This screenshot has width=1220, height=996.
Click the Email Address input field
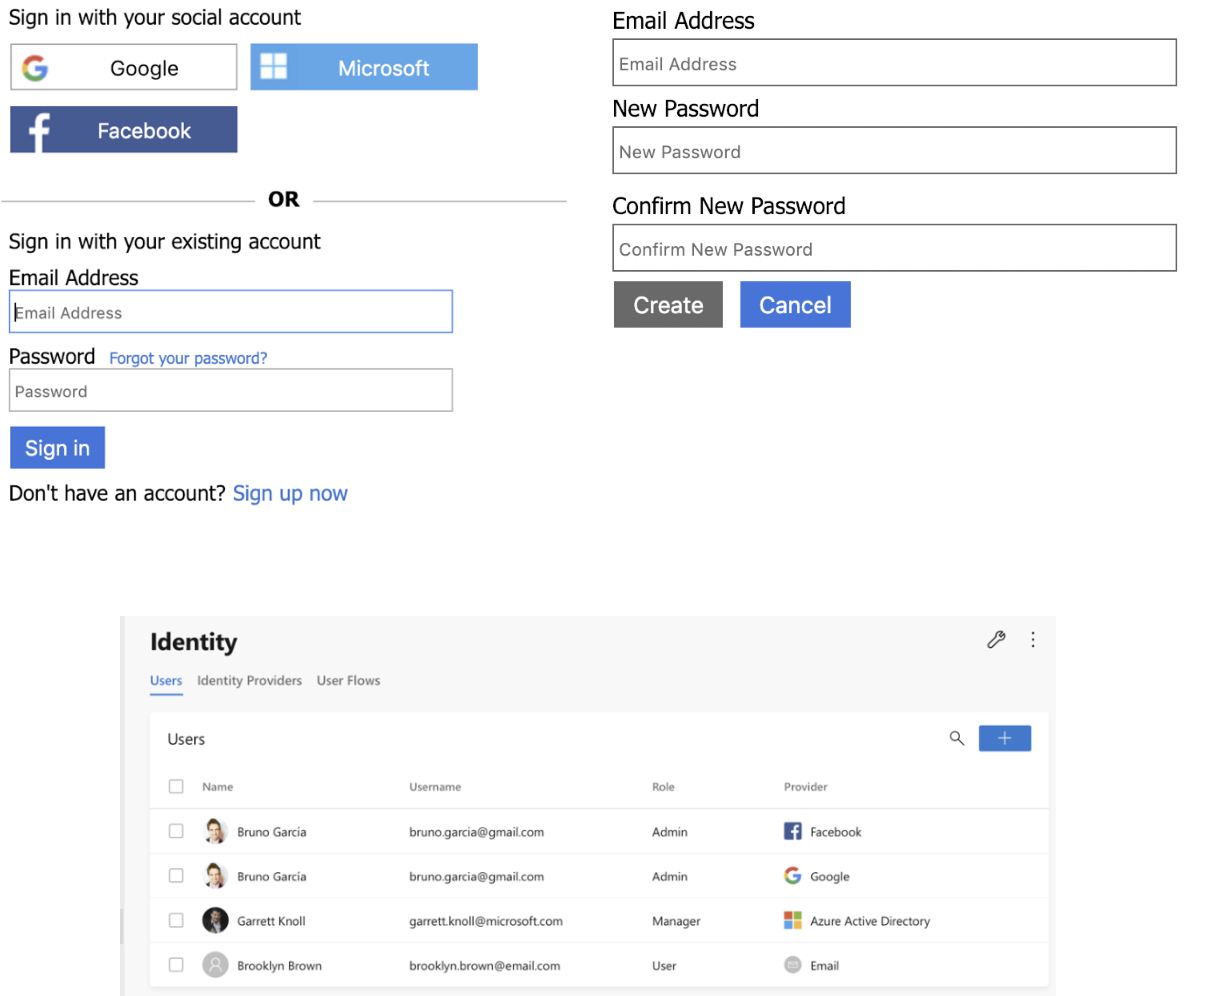click(x=231, y=311)
